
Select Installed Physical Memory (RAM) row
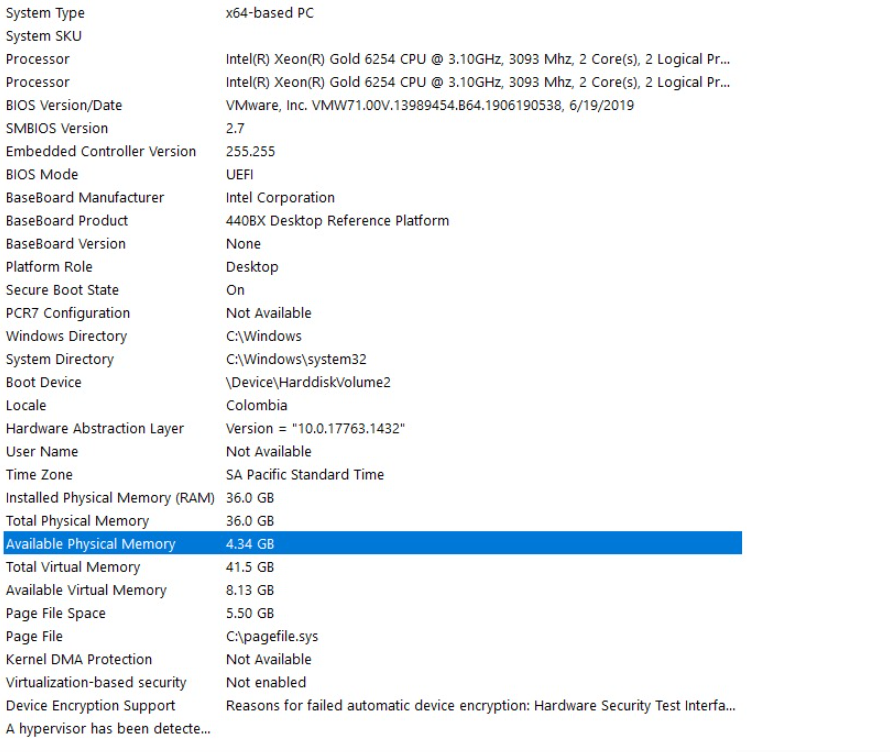coord(110,498)
